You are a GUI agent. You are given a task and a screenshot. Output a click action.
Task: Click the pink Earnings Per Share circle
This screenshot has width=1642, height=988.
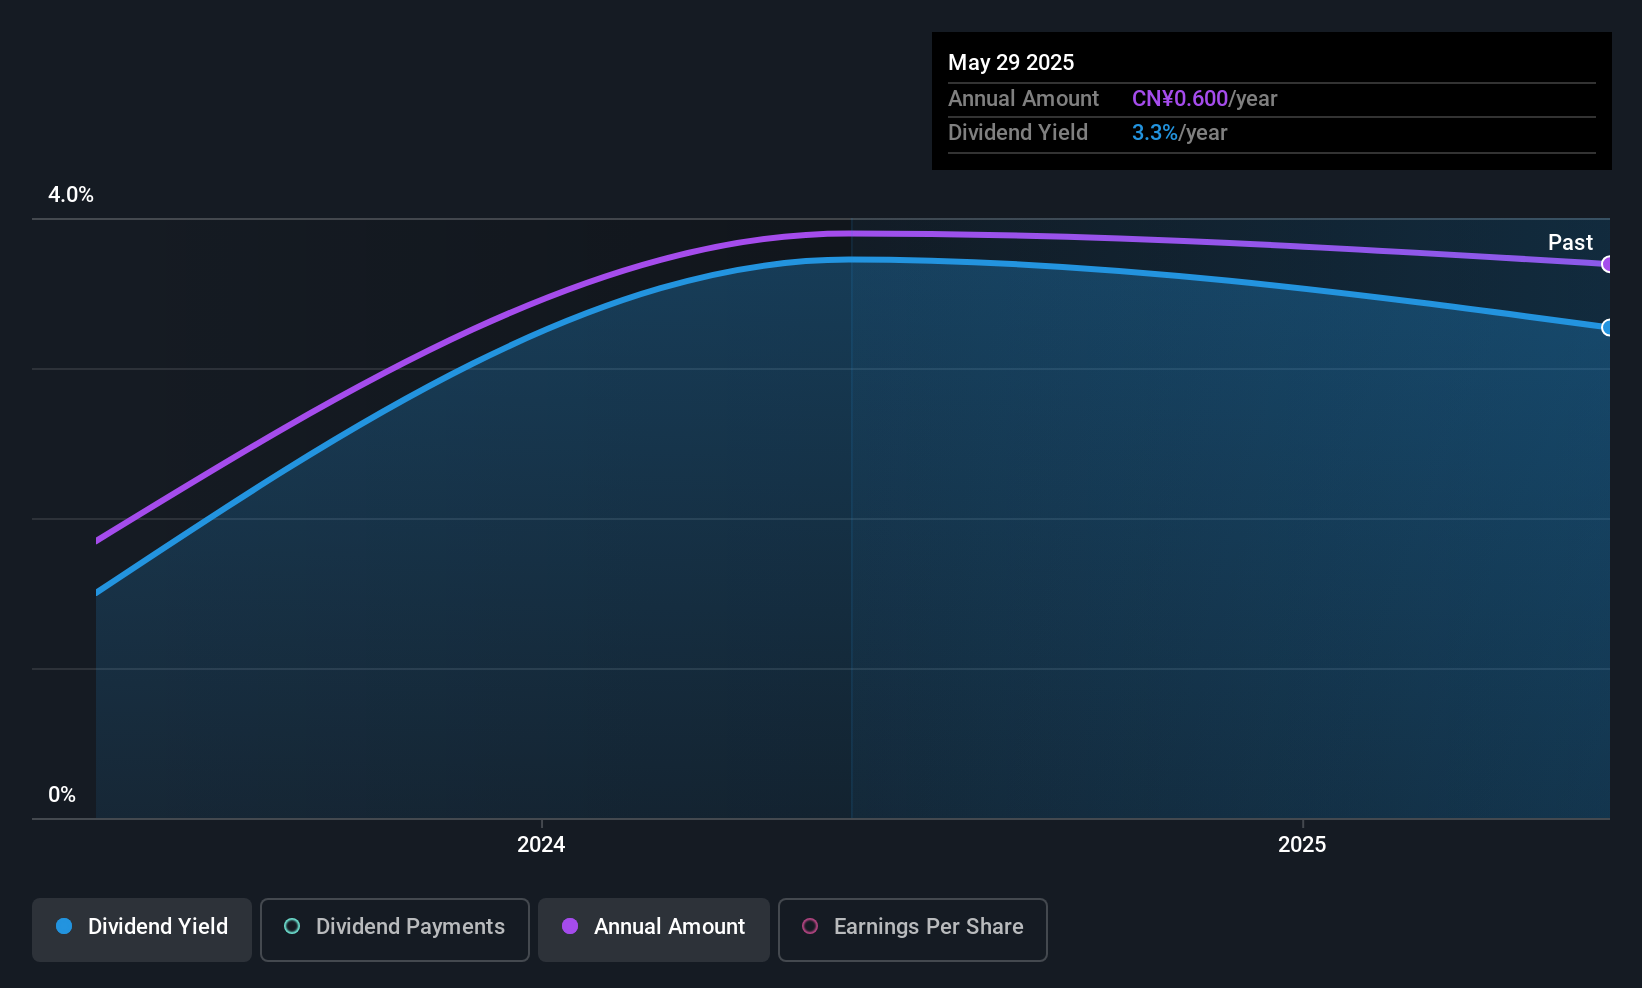(810, 926)
